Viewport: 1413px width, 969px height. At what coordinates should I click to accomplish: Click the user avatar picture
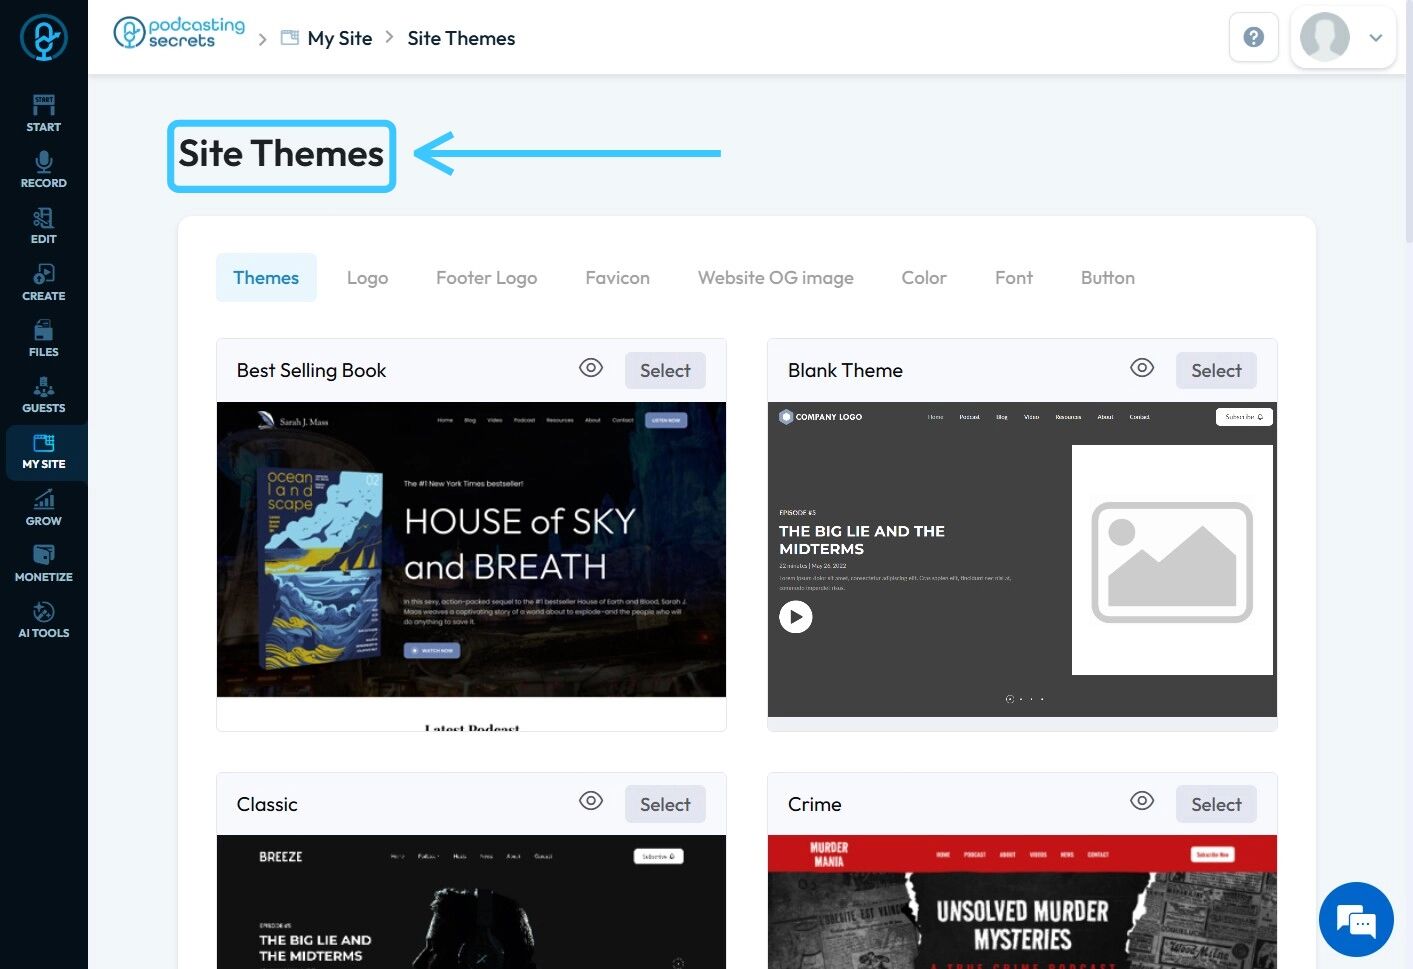(1324, 37)
